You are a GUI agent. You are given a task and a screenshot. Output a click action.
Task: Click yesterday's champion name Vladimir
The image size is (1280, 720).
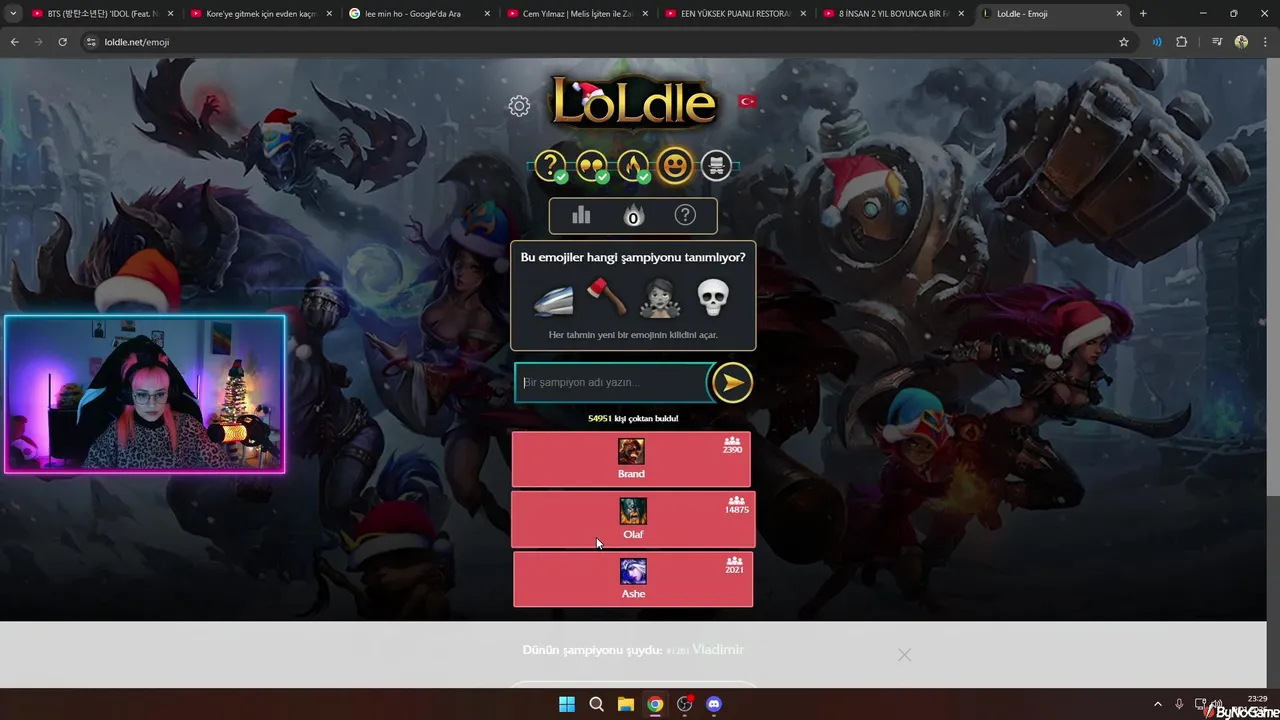click(718, 649)
